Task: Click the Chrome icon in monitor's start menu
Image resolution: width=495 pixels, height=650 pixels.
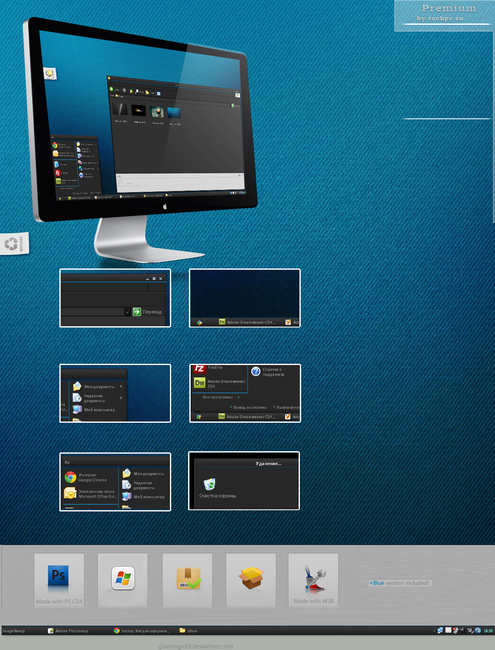Action: (x=55, y=146)
